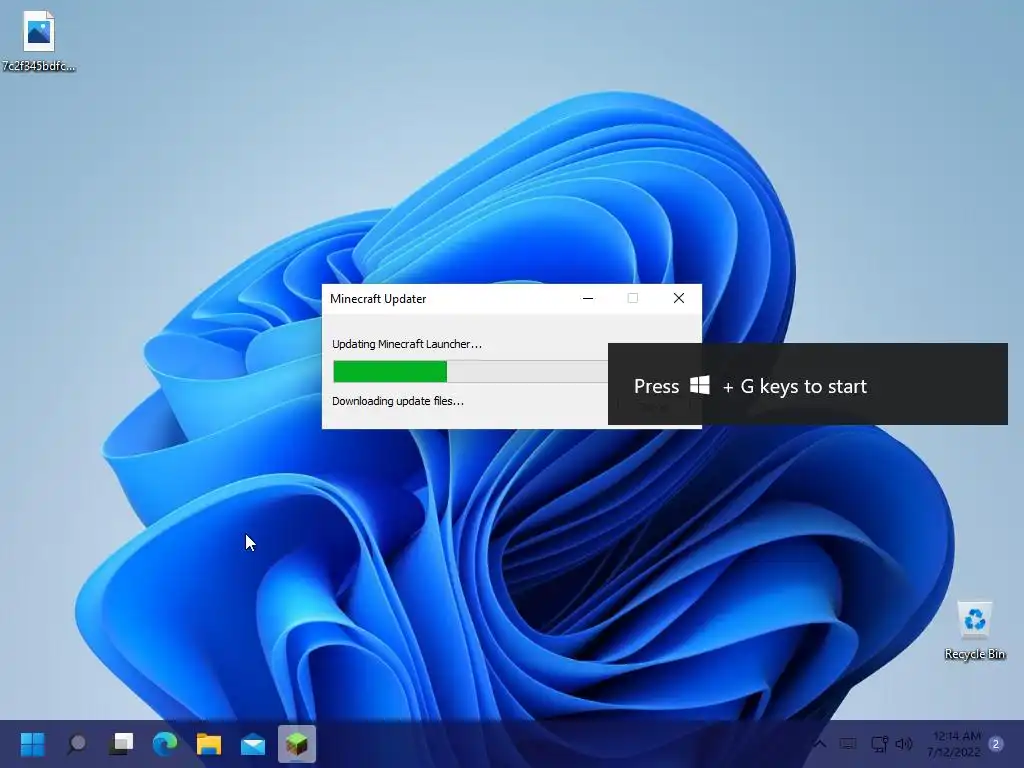Image resolution: width=1024 pixels, height=768 pixels.
Task: Open network status tray icon
Action: point(879,744)
